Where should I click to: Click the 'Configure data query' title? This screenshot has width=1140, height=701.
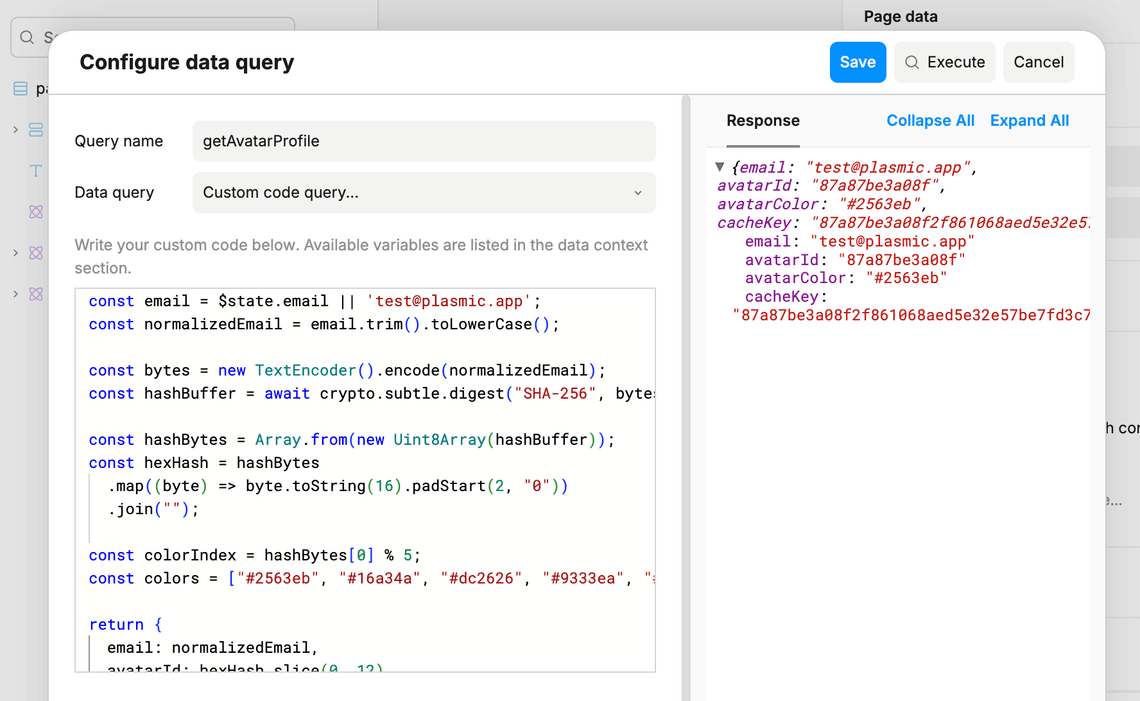pyautogui.click(x=187, y=63)
